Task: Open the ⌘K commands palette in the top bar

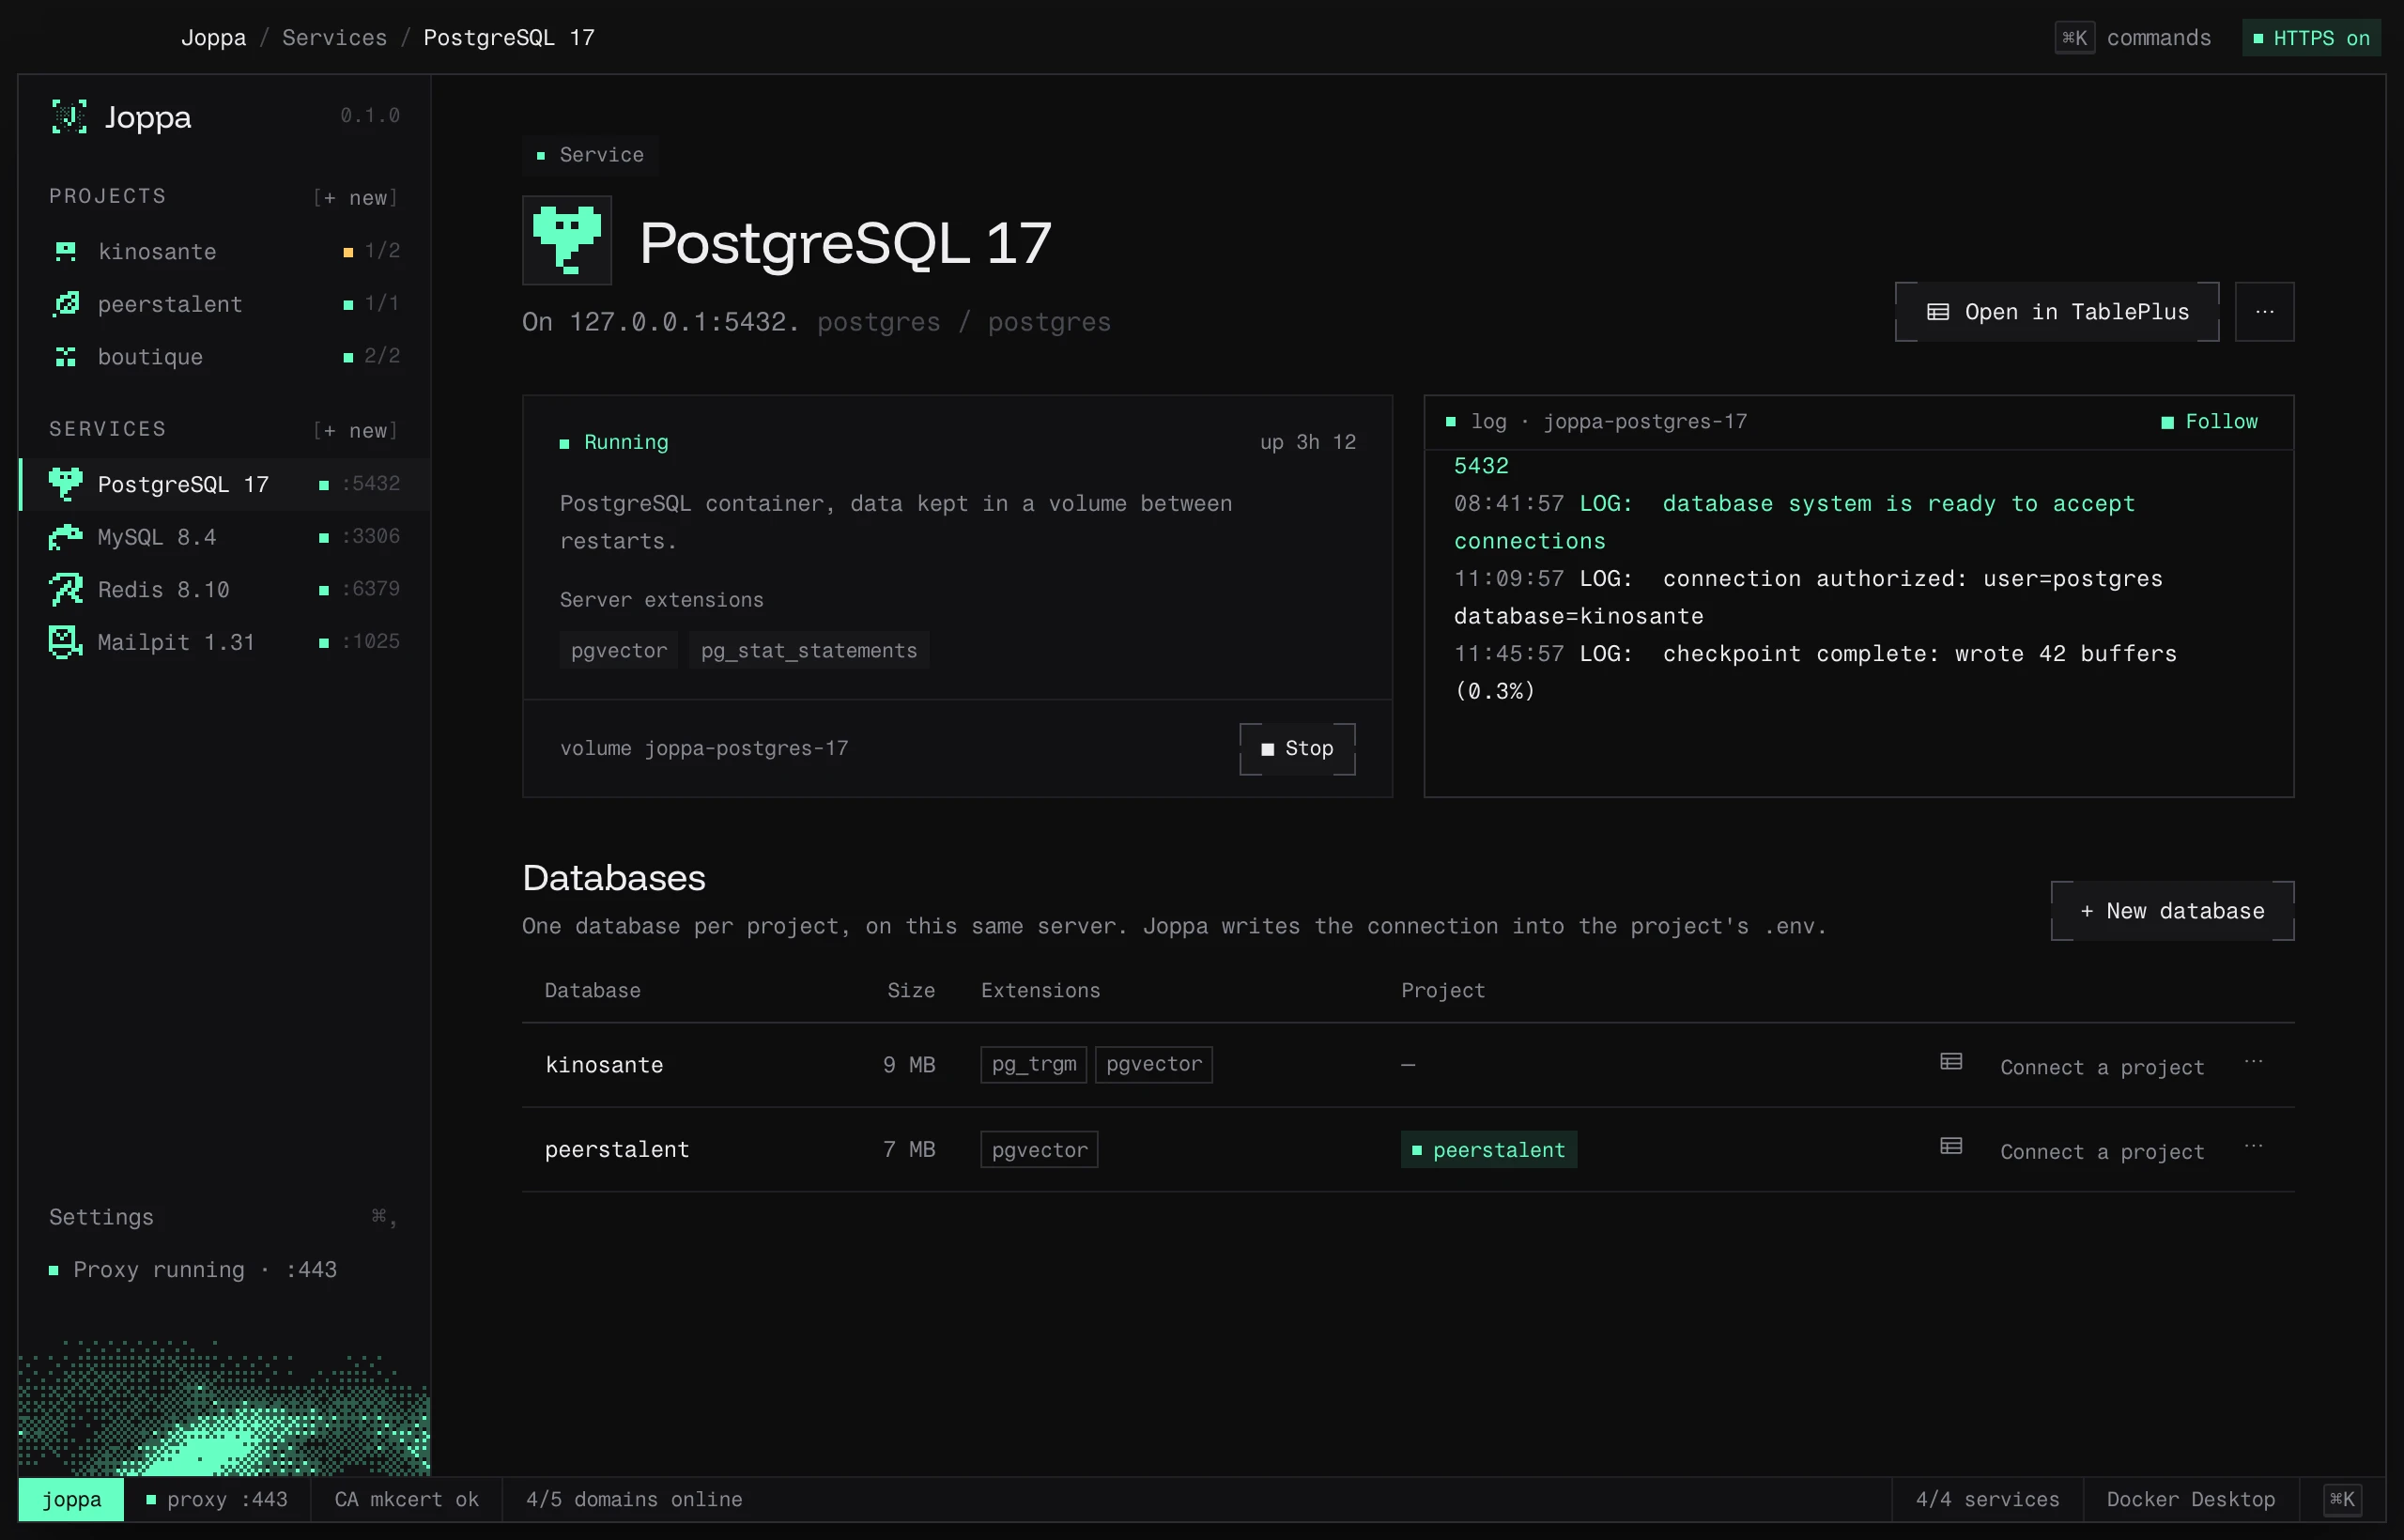Action: pyautogui.click(x=2133, y=38)
